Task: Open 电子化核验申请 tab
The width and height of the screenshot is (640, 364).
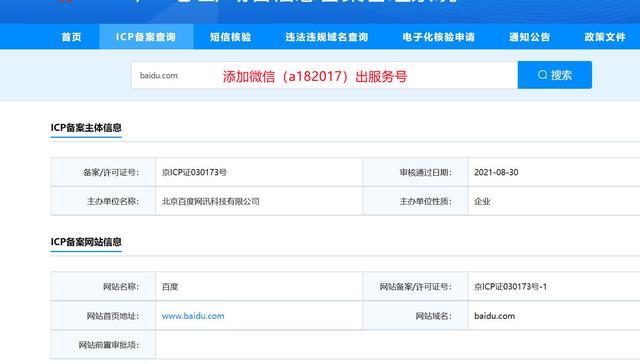Action: (438, 37)
